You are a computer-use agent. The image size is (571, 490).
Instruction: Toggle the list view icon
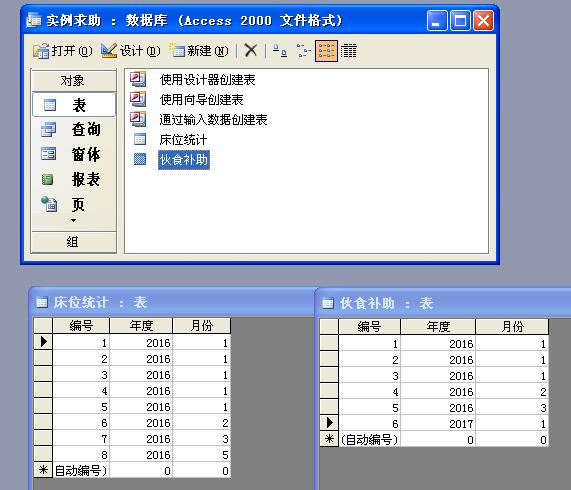pyautogui.click(x=326, y=51)
